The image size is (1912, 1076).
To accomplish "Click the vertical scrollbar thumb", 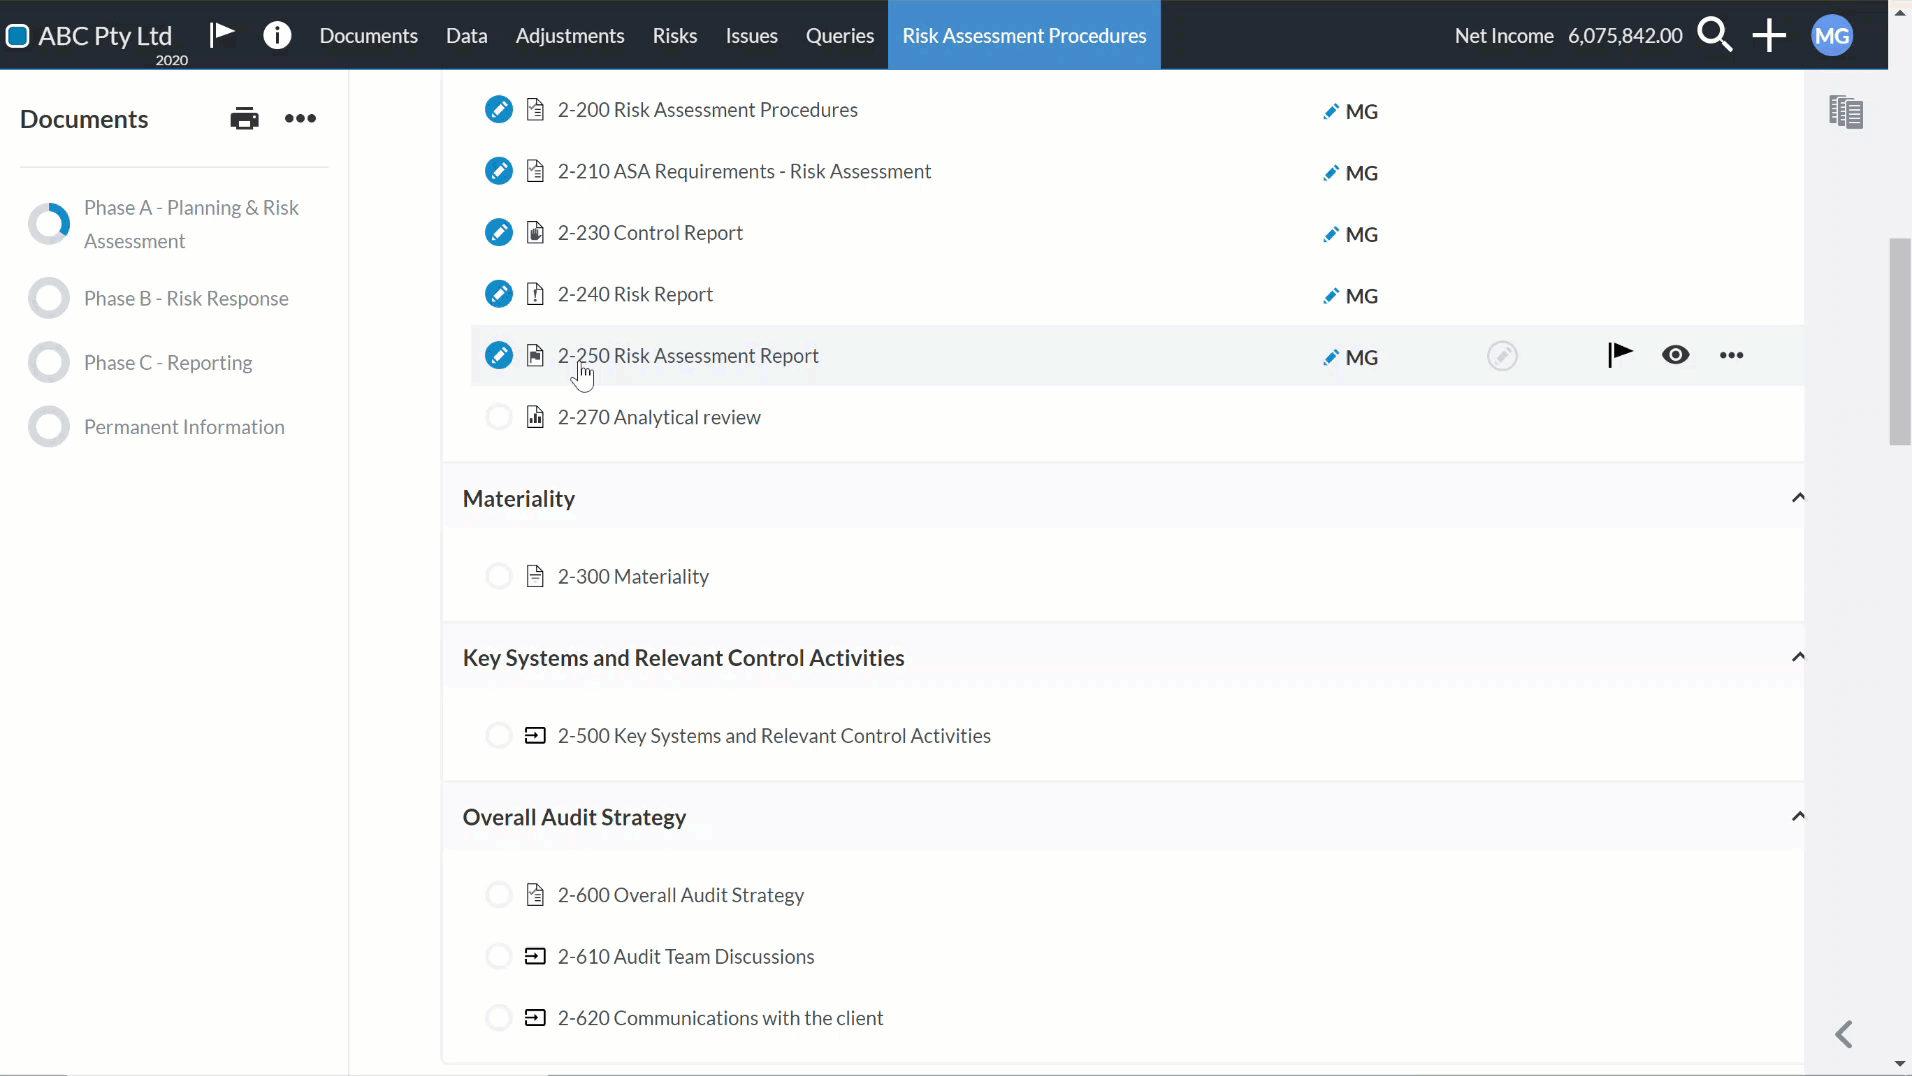I will [1900, 342].
